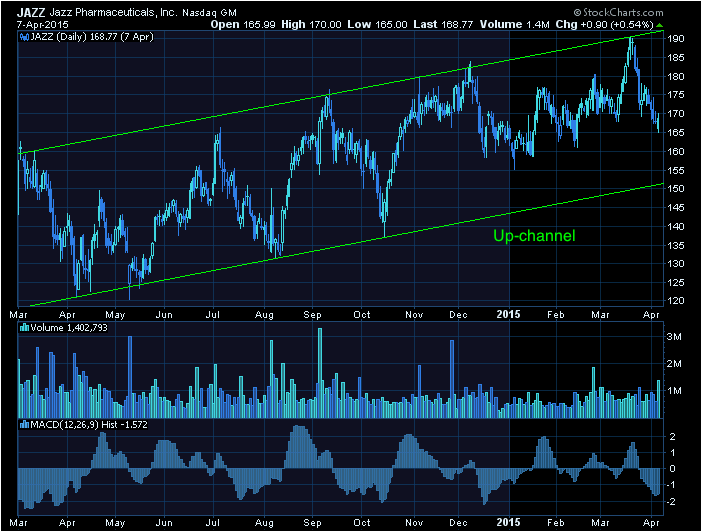Screen dimensions: 702x532
Task: Click the 2015 label under the price chart
Action: (x=509, y=314)
